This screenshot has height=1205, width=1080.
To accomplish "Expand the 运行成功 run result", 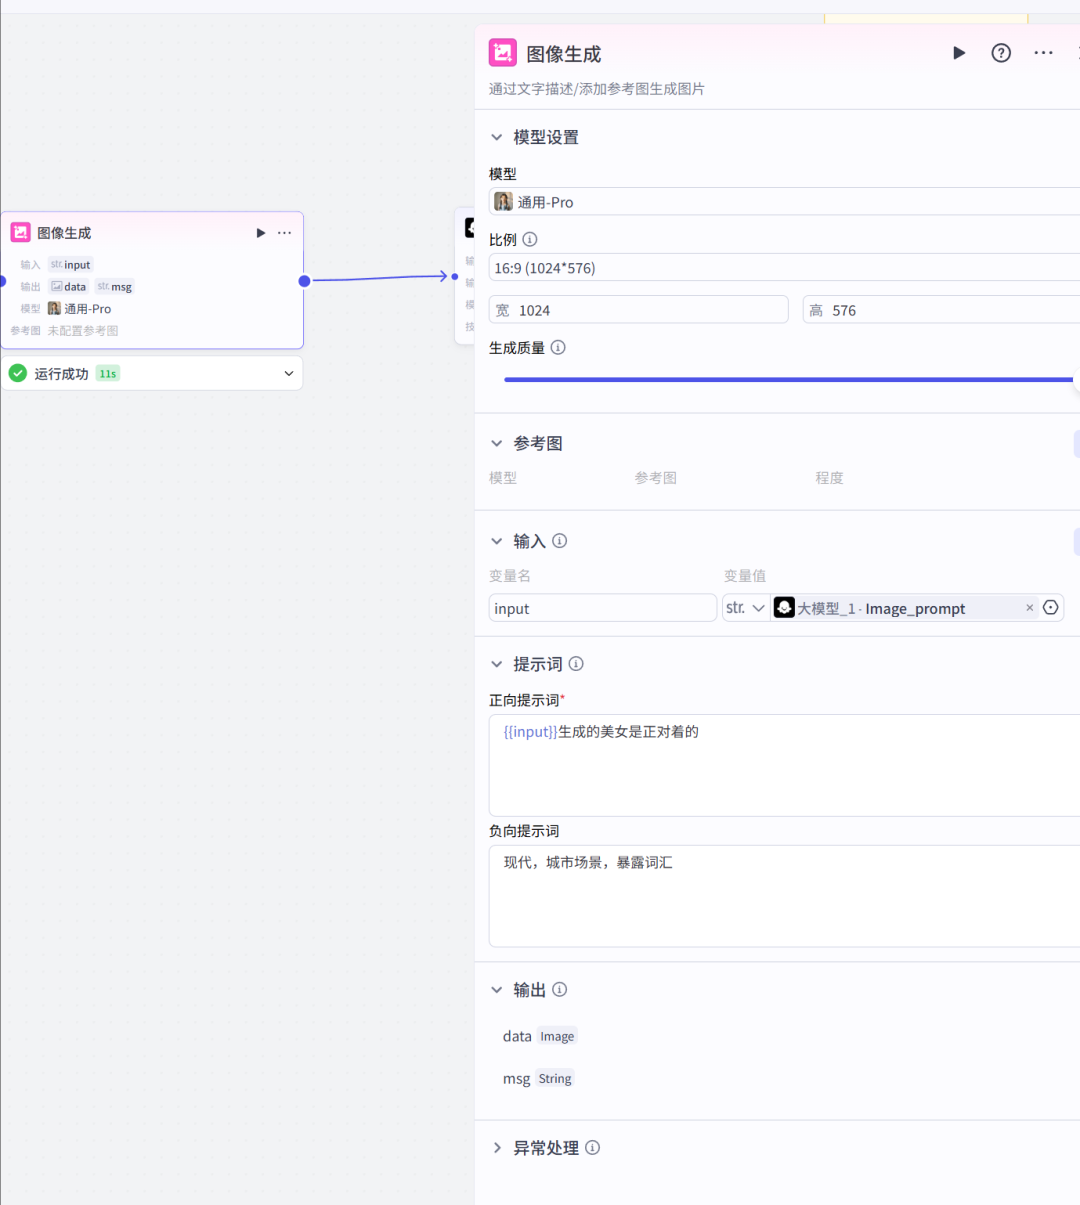I will click(289, 374).
